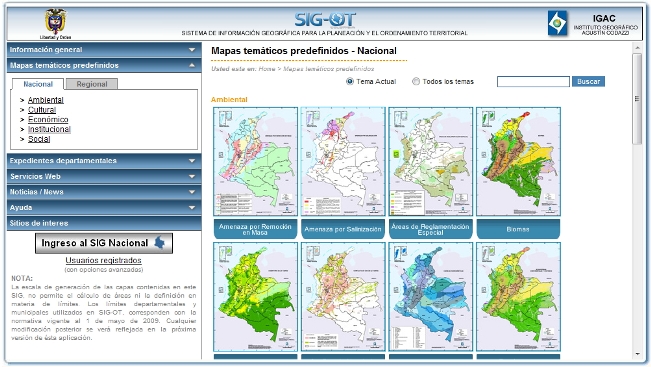The width and height of the screenshot is (651, 367).
Task: Click the Amenaza por Remoción en Masa label button
Action: pyautogui.click(x=255, y=229)
